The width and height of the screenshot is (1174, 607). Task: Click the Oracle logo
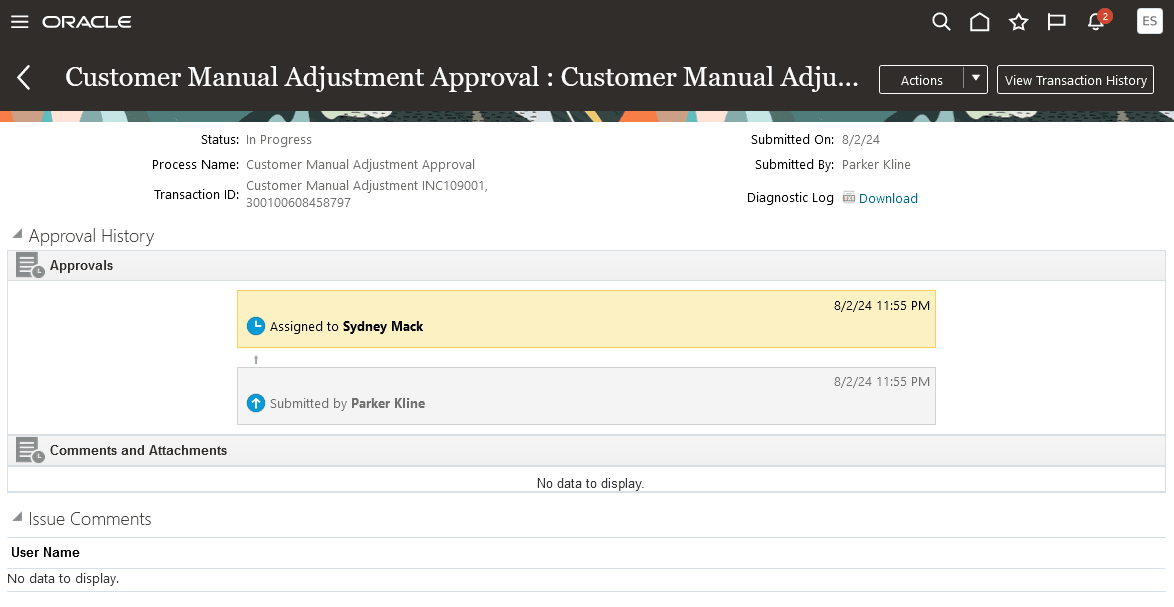coord(87,22)
